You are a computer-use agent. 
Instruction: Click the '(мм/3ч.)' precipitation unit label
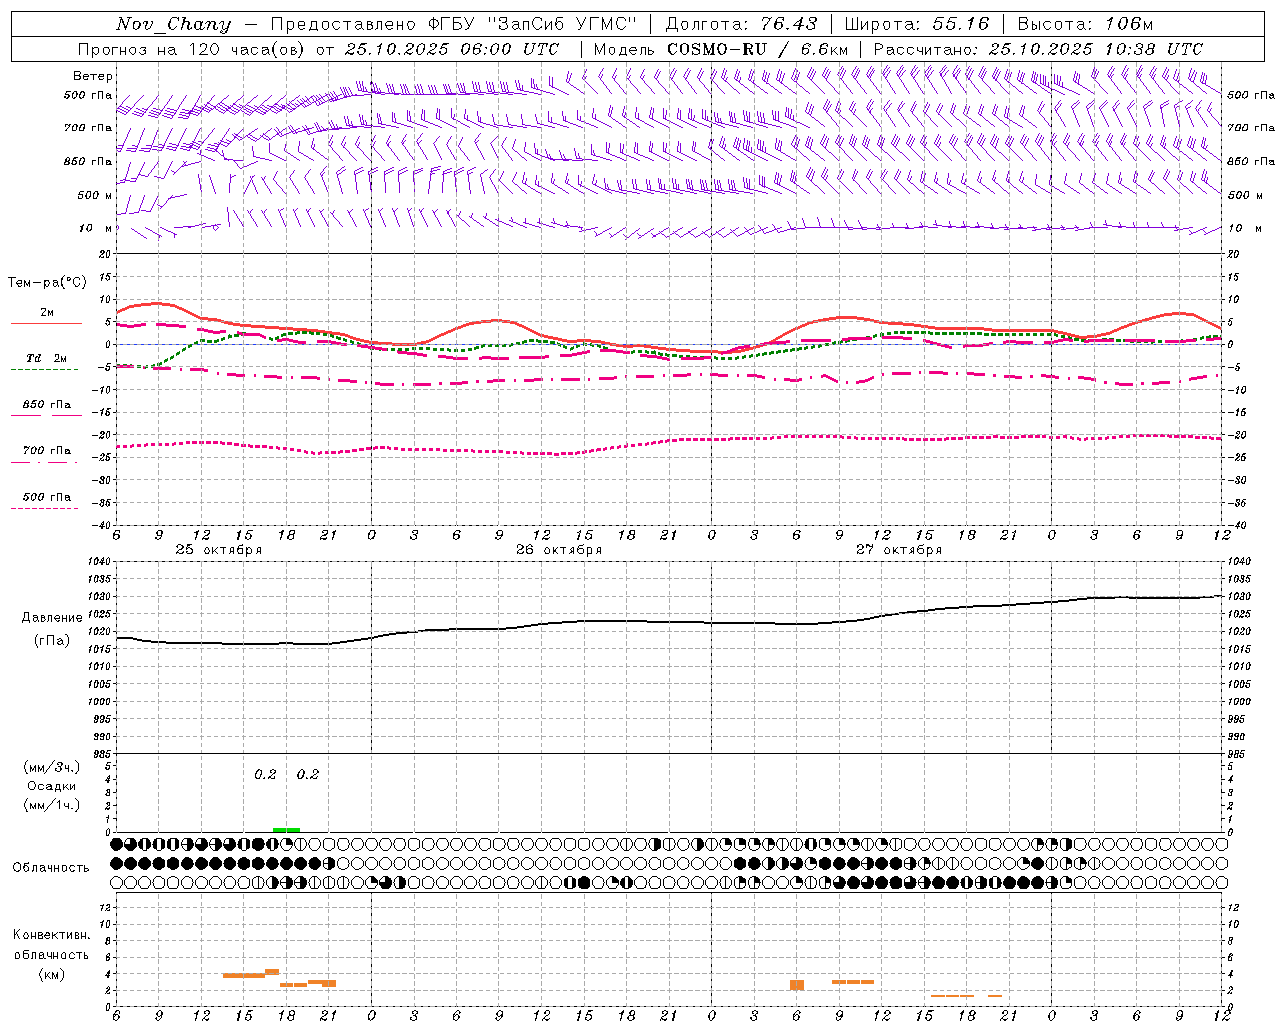pyautogui.click(x=52, y=767)
